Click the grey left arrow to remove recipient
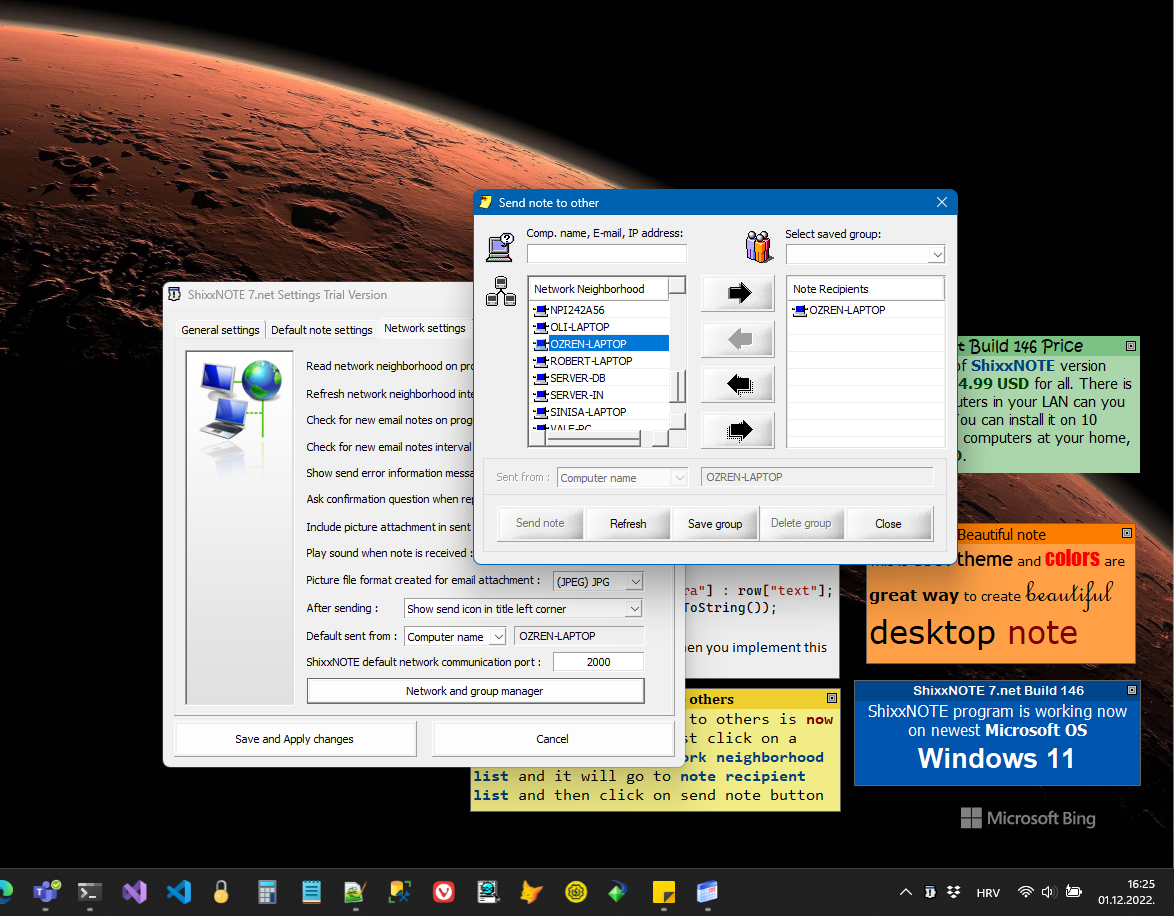This screenshot has width=1174, height=916. [737, 339]
